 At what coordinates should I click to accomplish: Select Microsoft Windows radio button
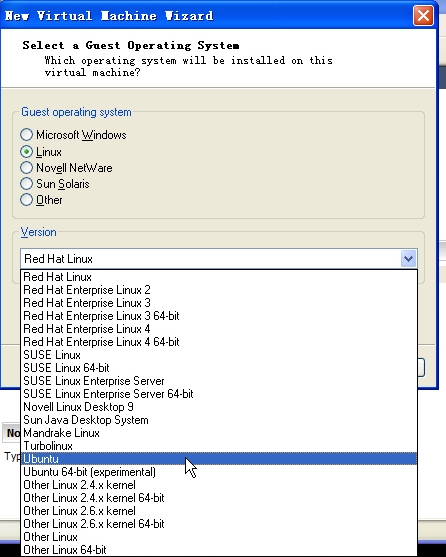[x=27, y=135]
